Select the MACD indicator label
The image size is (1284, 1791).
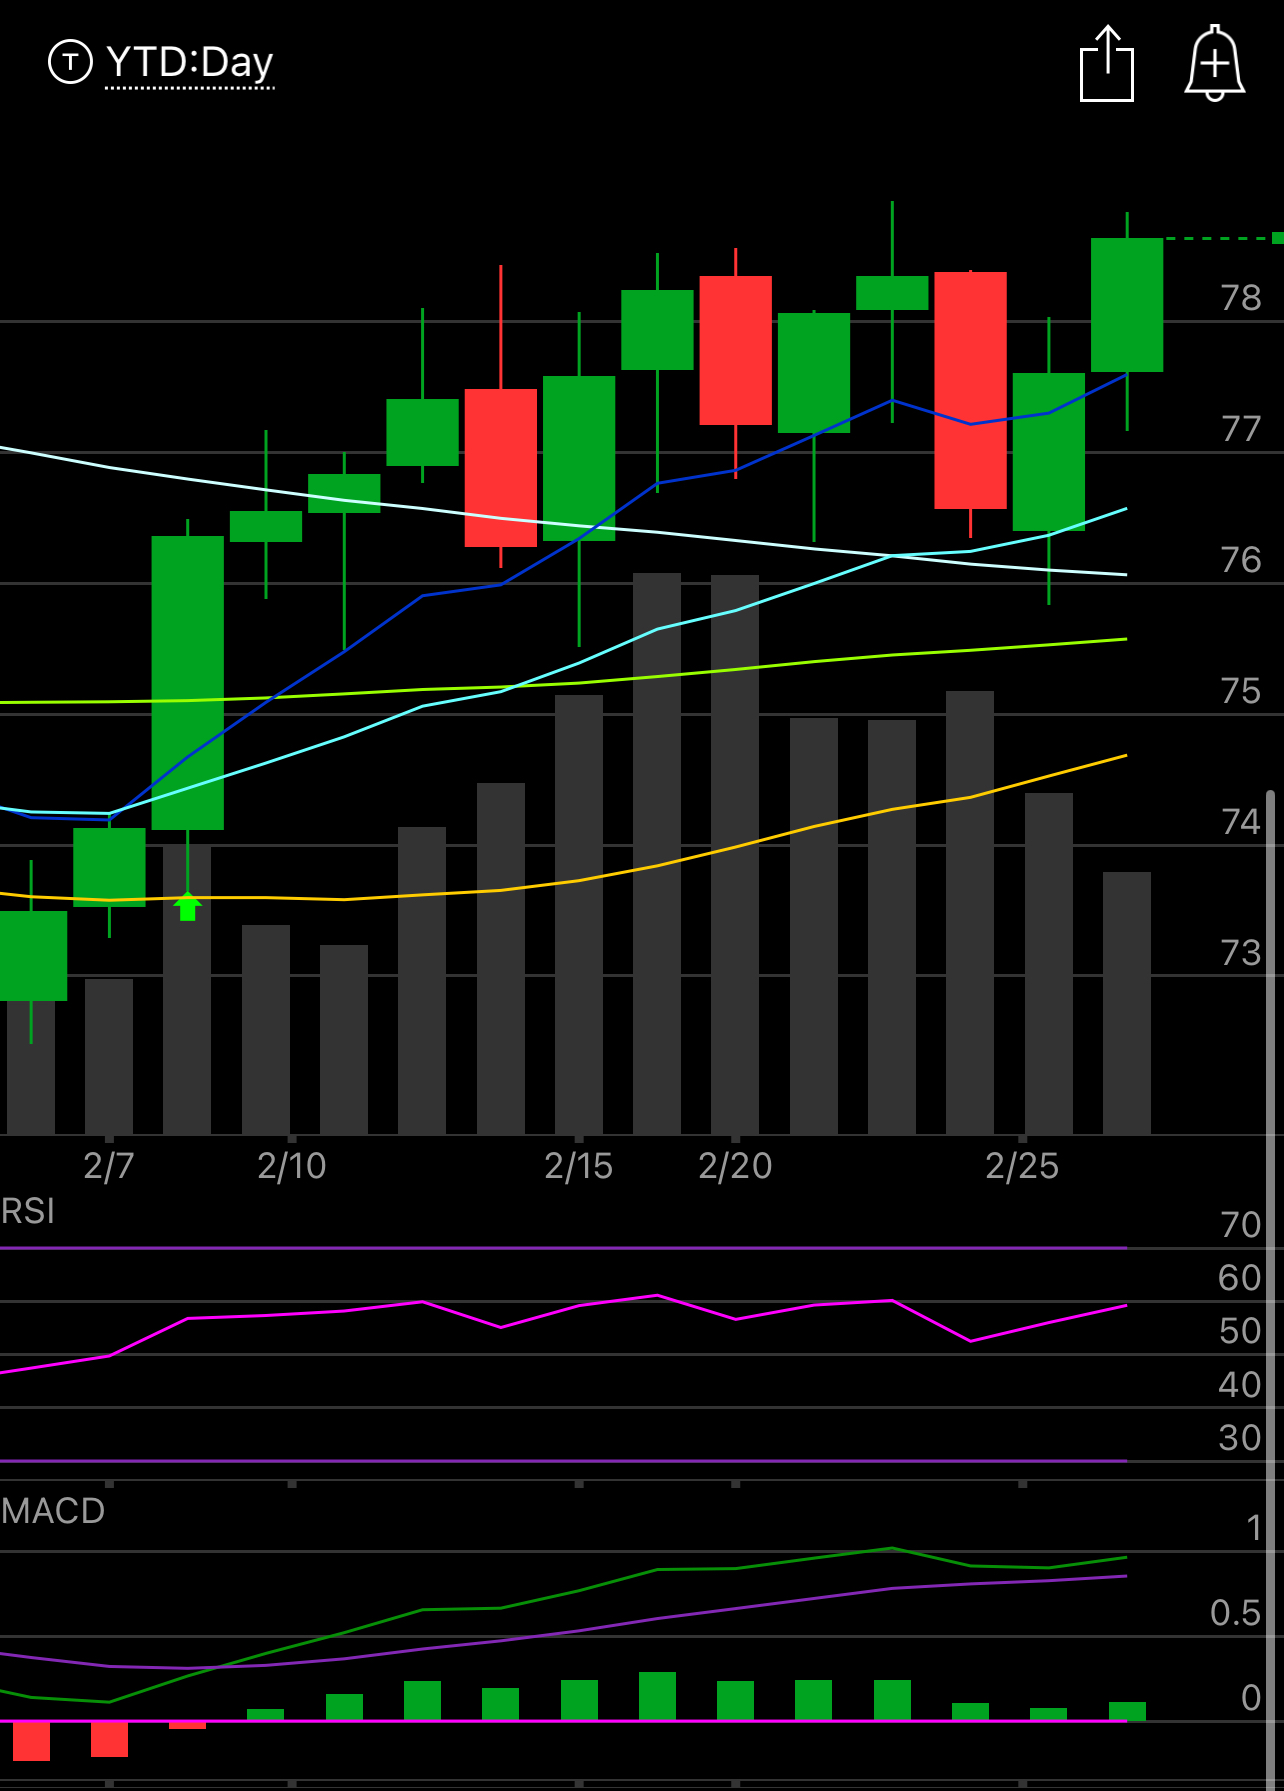coord(53,1510)
